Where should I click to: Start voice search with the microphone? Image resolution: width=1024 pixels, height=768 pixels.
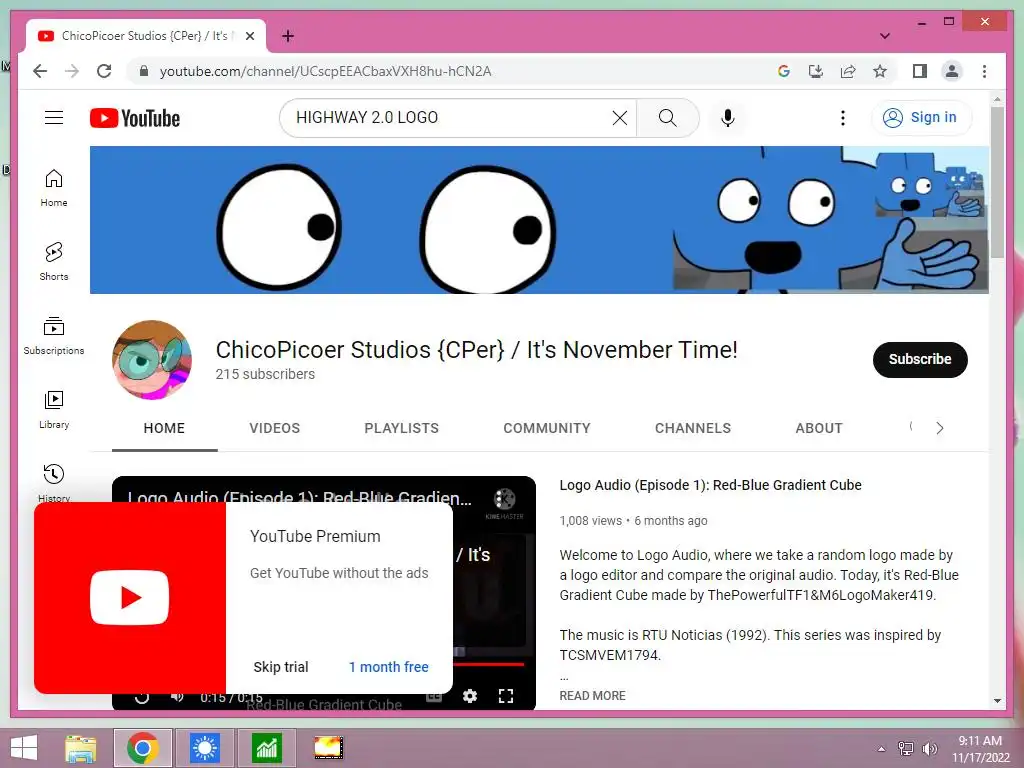pyautogui.click(x=728, y=118)
